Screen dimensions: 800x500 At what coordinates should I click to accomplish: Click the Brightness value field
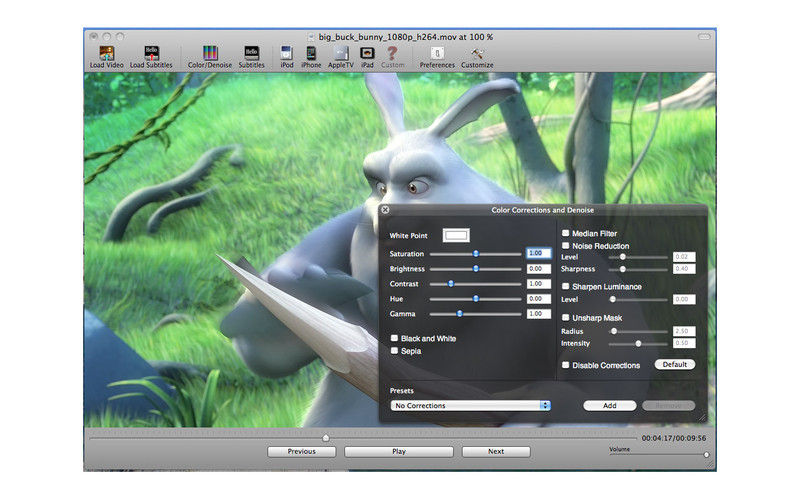tap(539, 268)
